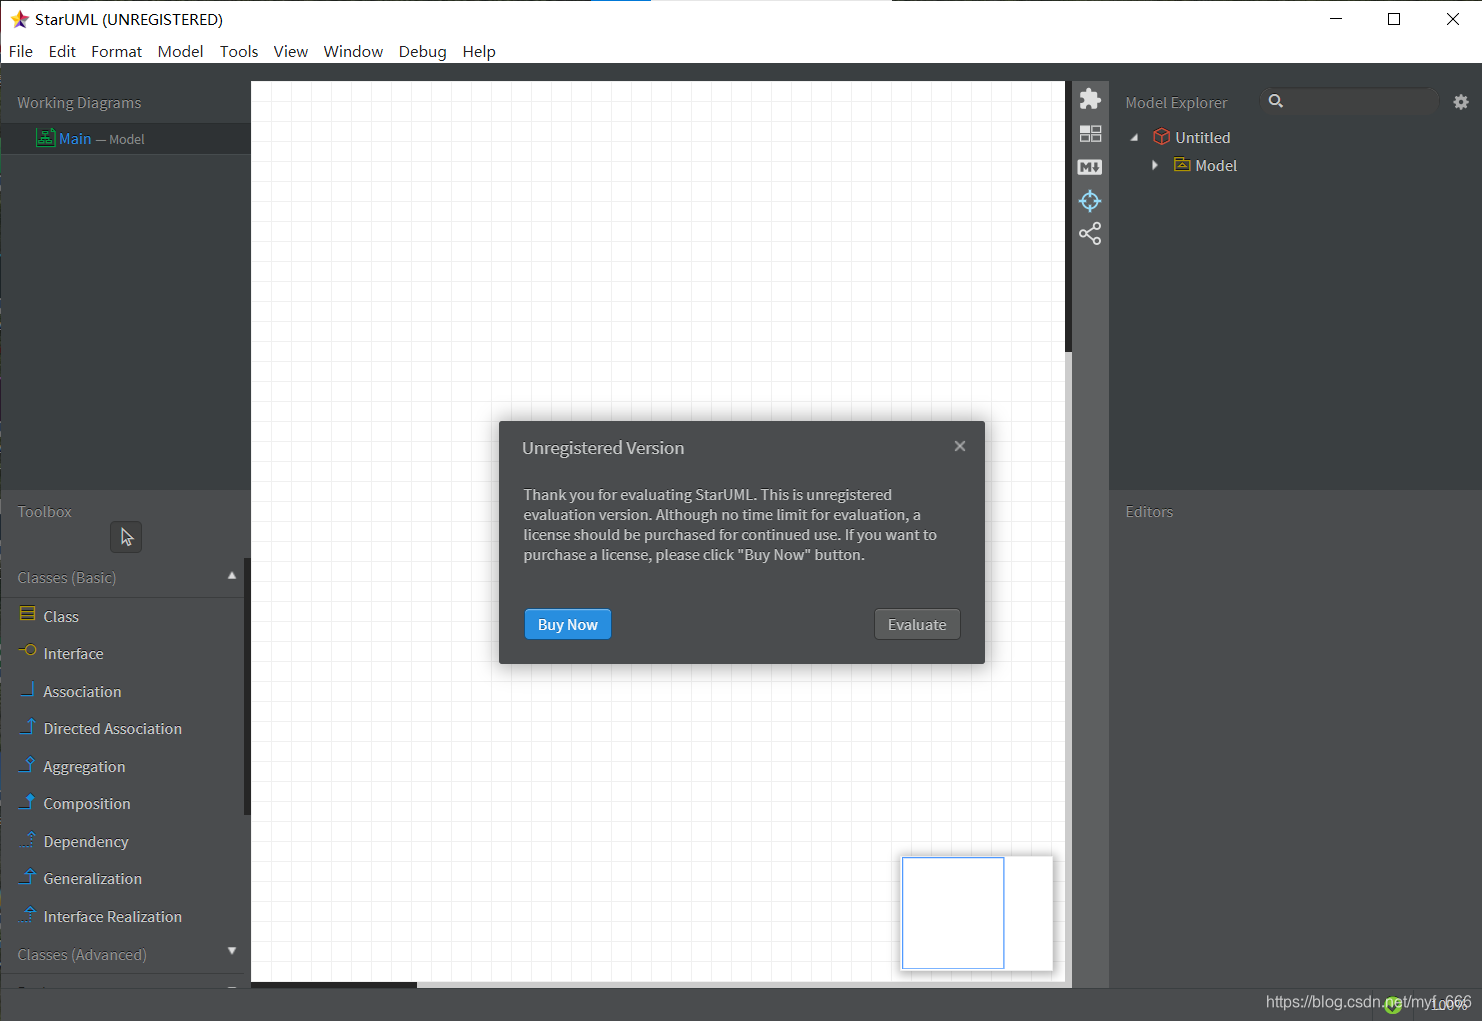This screenshot has height=1021, width=1482.
Task: Click the share icon in sidebar
Action: pos(1090,234)
